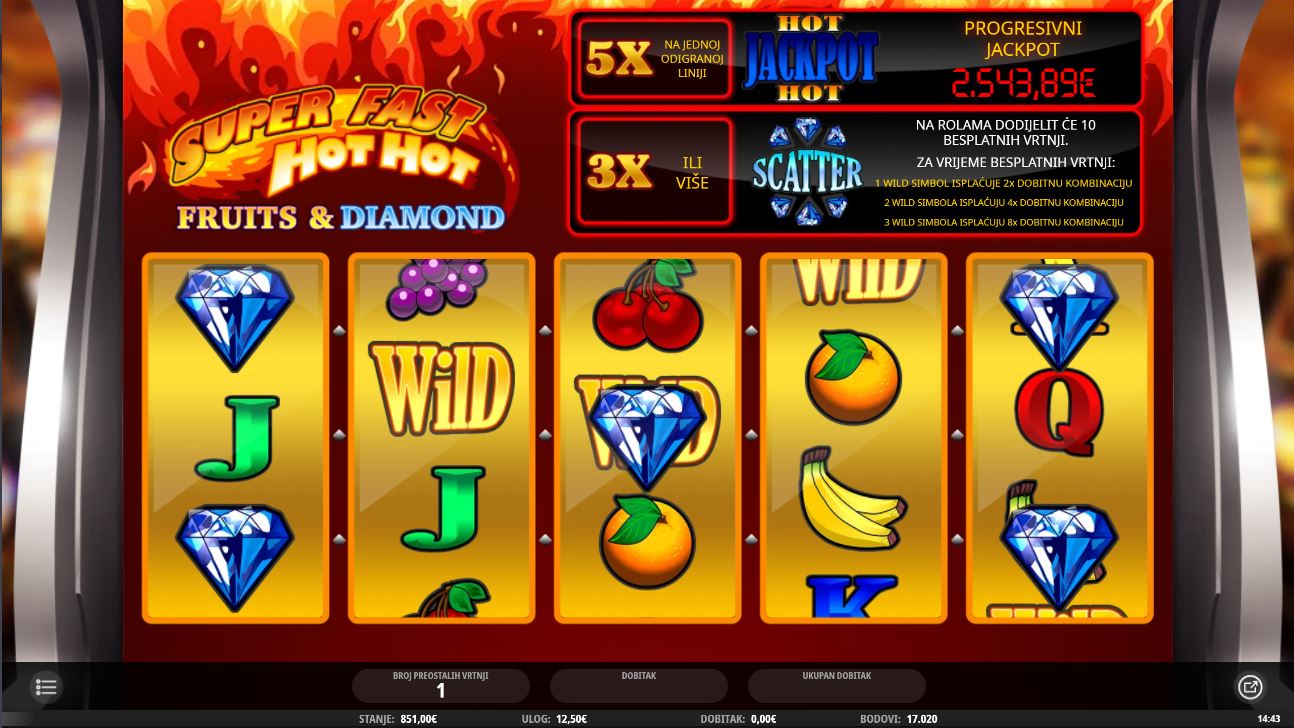This screenshot has height=728, width=1294.
Task: Click the Ukupan dobitak display field
Action: [837, 685]
